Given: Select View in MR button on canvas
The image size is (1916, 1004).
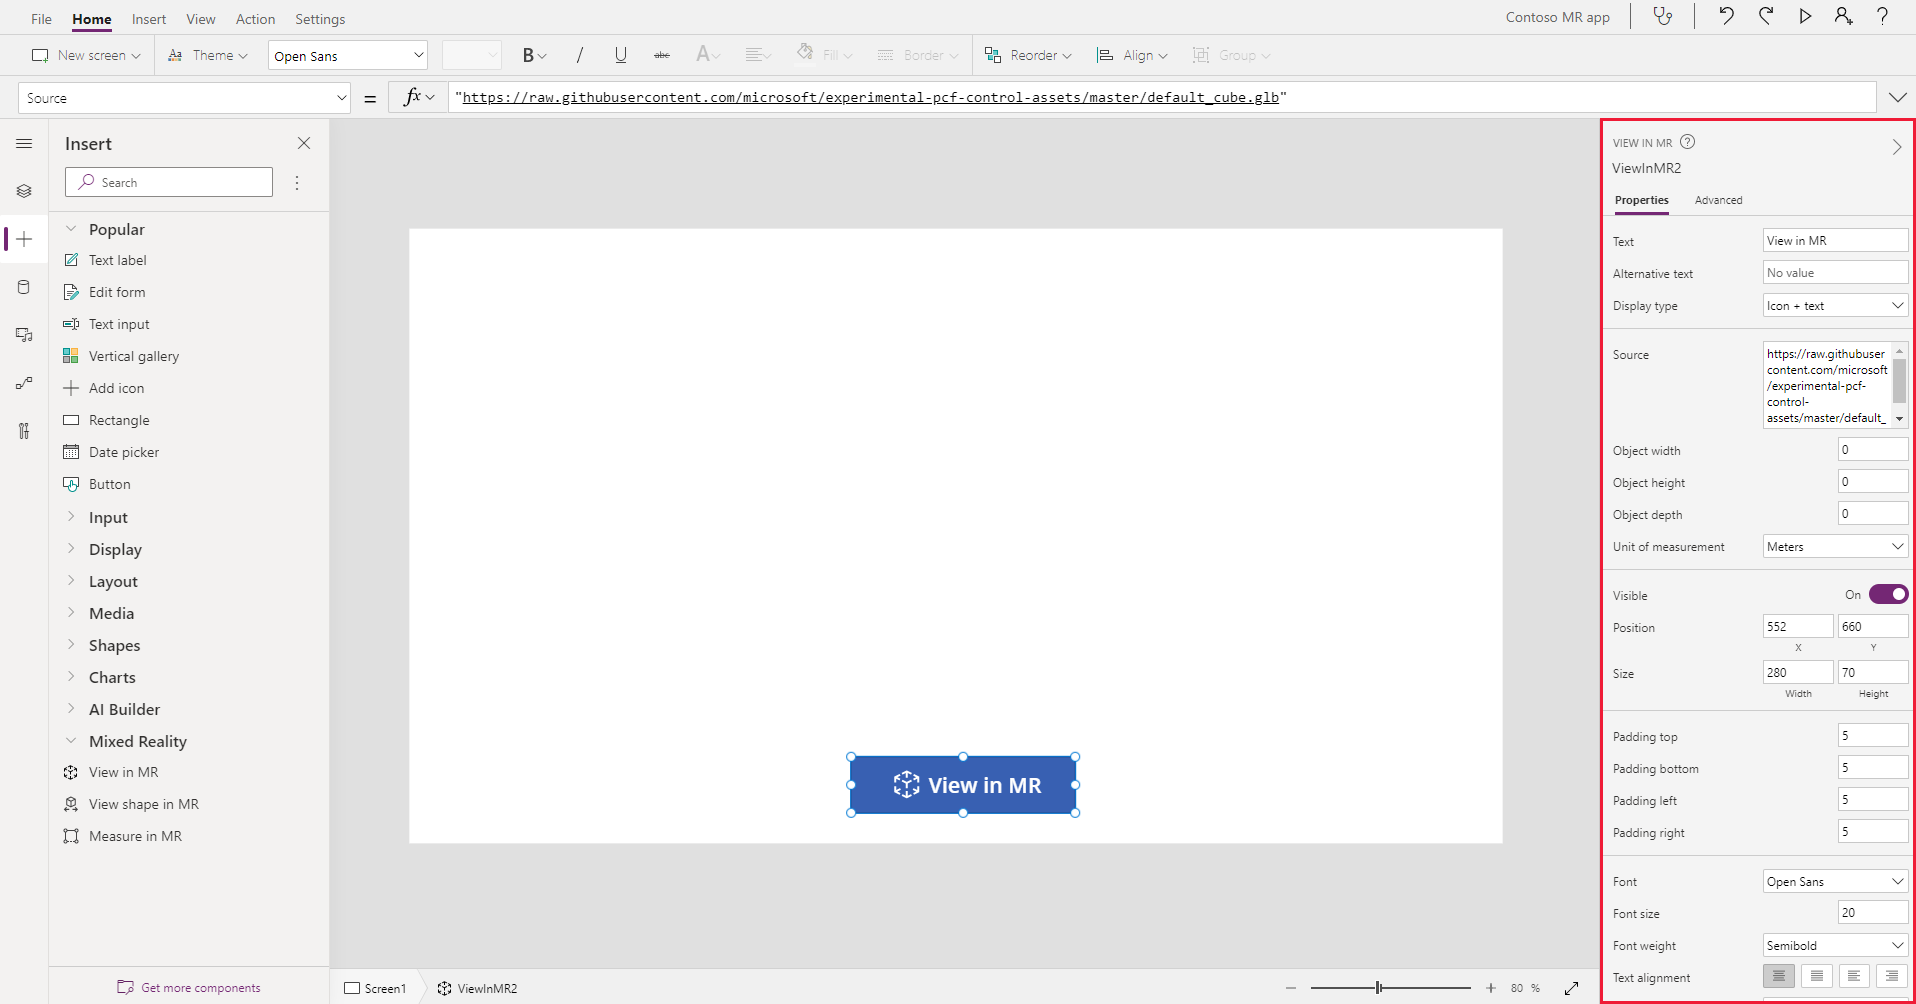Looking at the screenshot, I should point(963,785).
